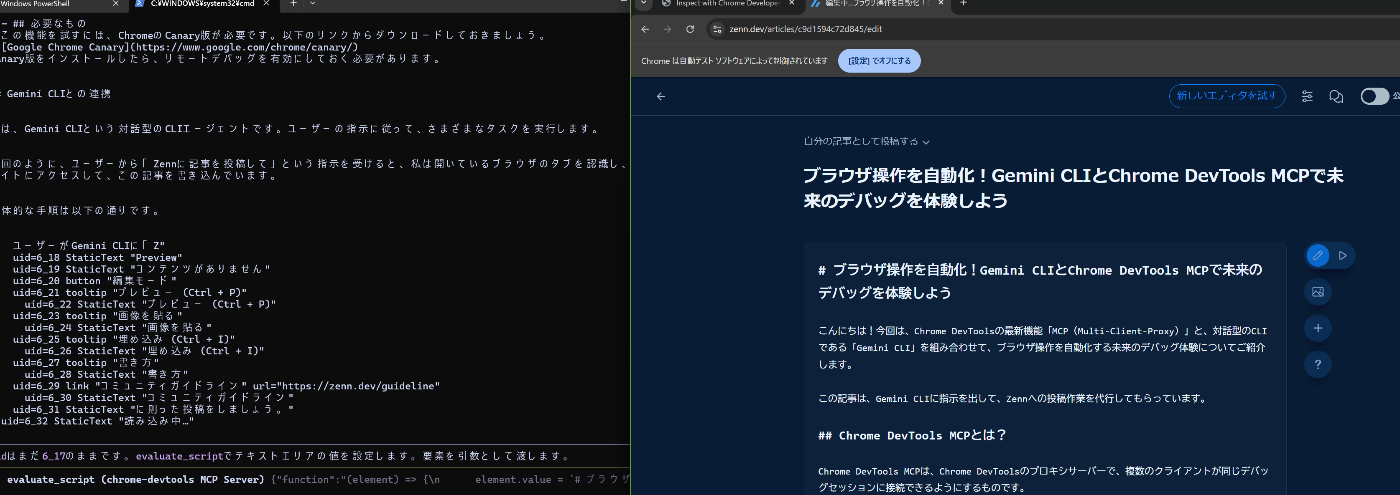Click uid=6_24 StaticText '画像を貼る' line
Viewport: 1400px width, 495px height.
coord(120,327)
